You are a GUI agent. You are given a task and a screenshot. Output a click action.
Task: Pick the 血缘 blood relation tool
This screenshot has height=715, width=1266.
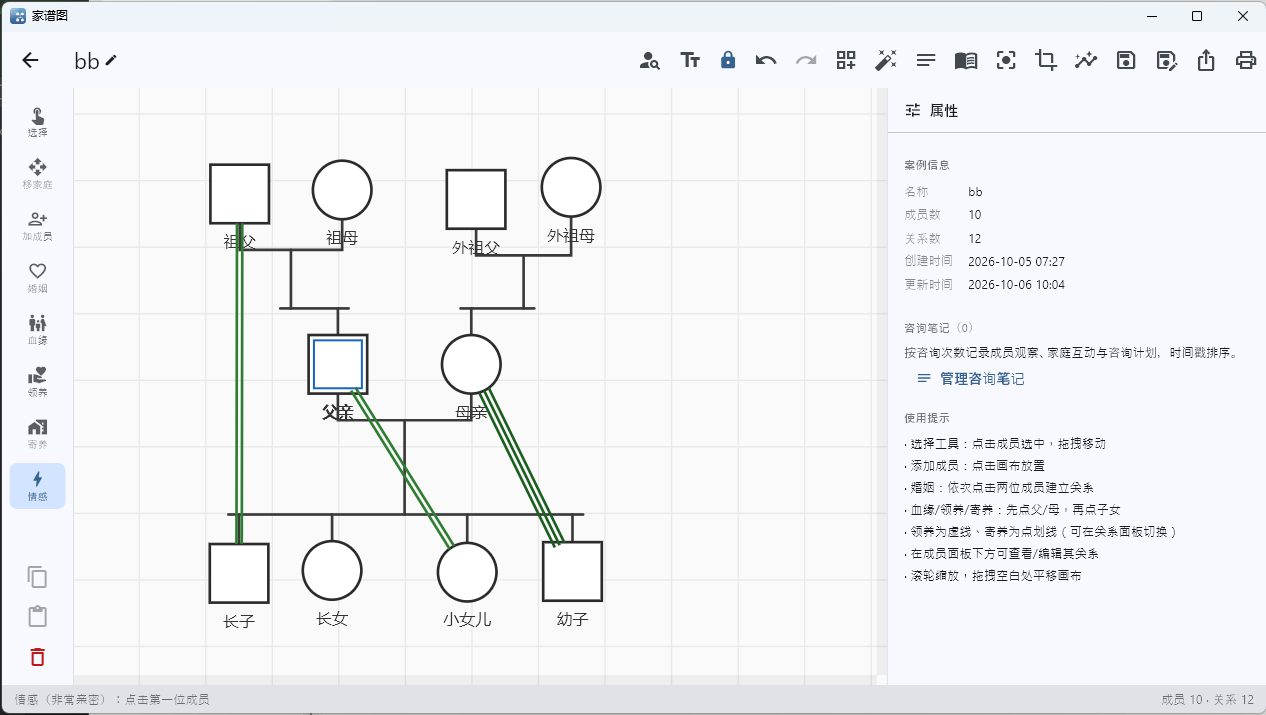tap(37, 330)
